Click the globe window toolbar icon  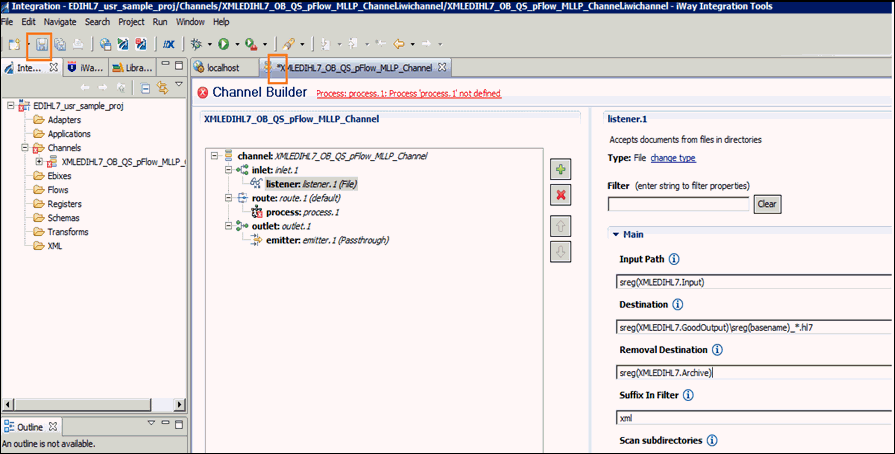(x=105, y=44)
